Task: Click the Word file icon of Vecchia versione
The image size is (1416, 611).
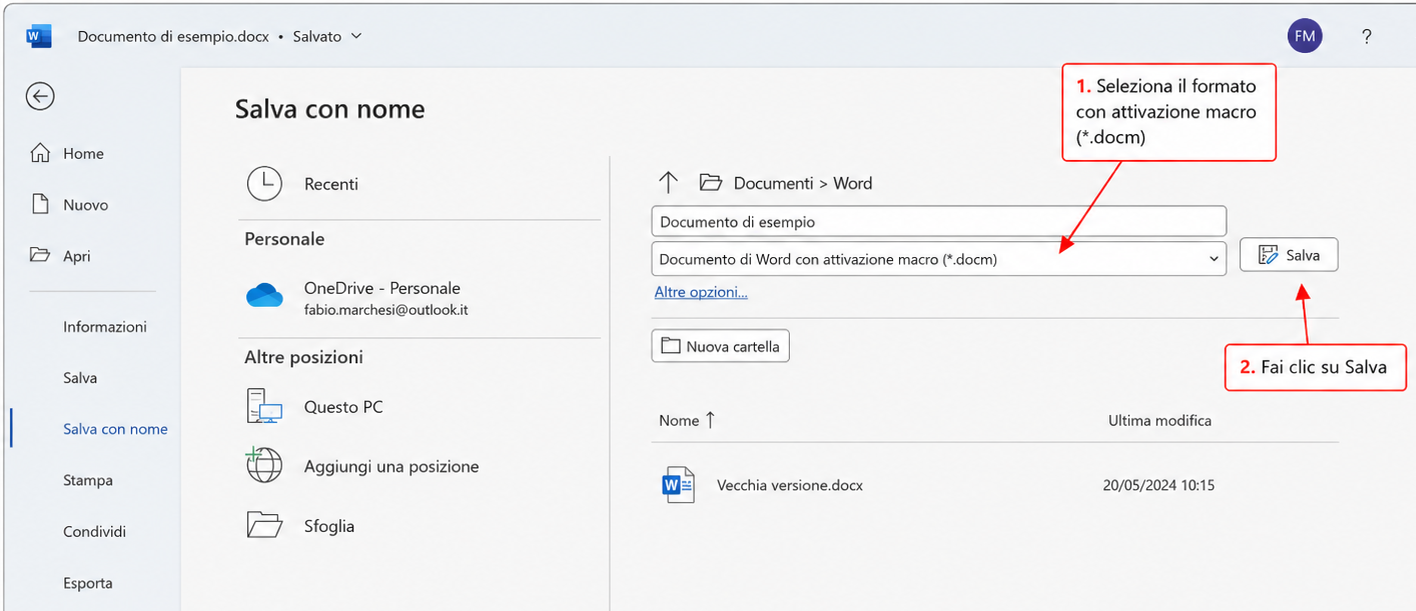Action: point(678,485)
